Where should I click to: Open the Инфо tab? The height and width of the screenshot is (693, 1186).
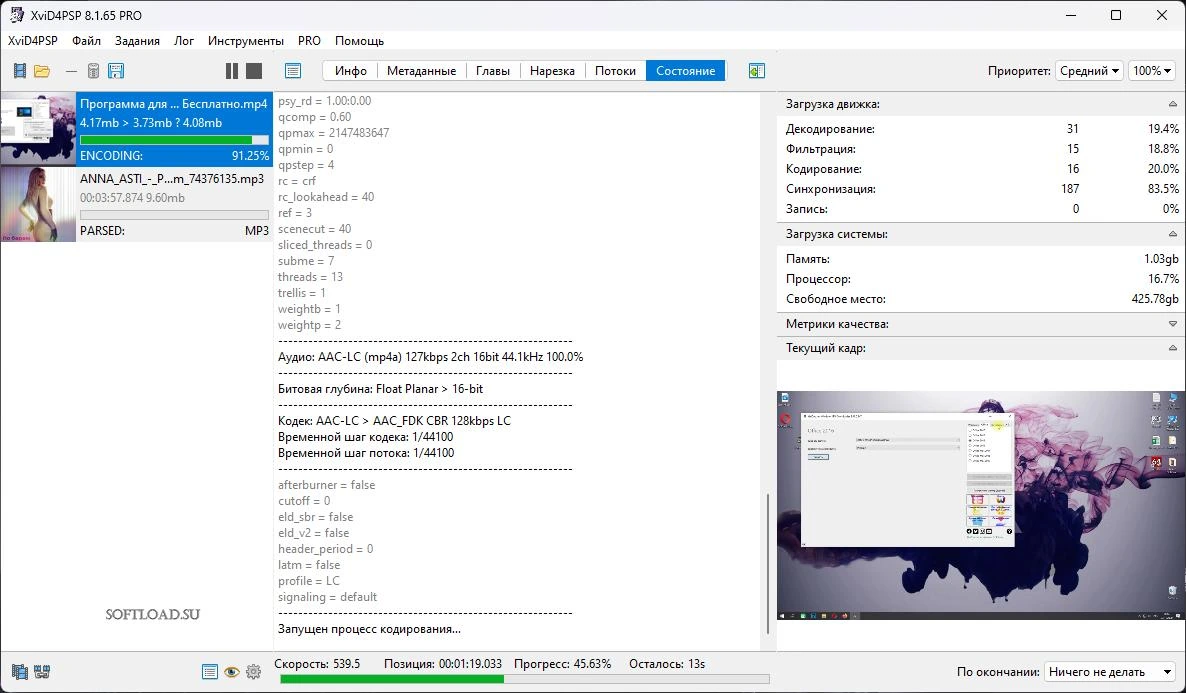pos(350,70)
